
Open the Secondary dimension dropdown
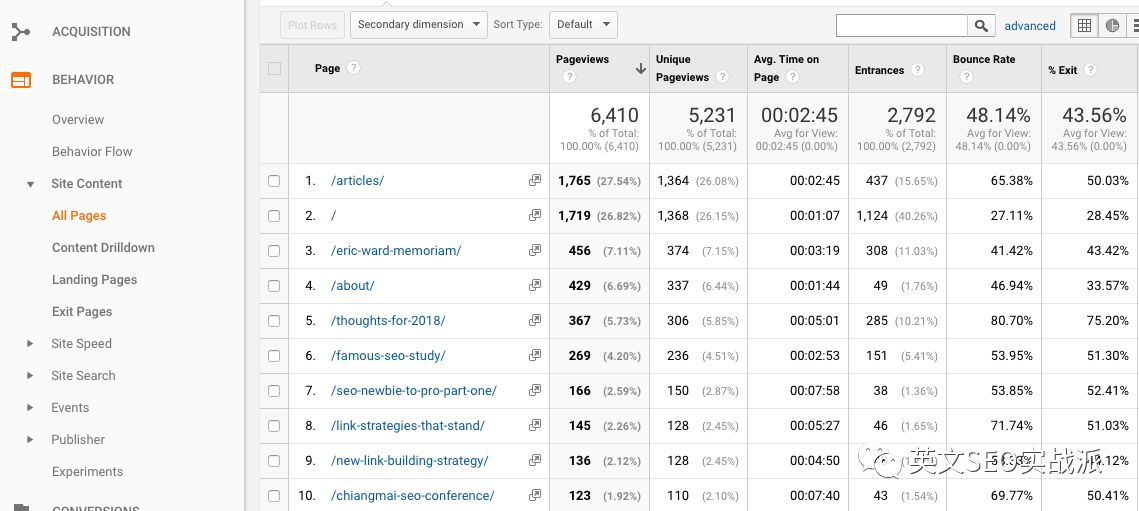418,25
